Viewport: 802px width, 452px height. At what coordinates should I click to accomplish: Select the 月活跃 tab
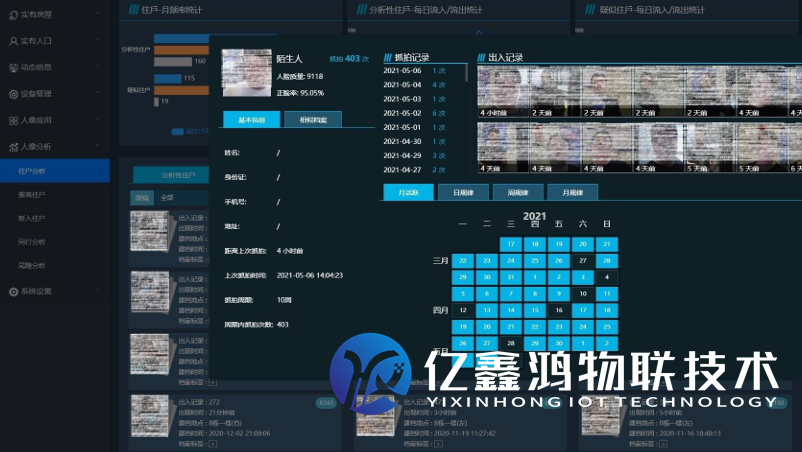[x=408, y=192]
